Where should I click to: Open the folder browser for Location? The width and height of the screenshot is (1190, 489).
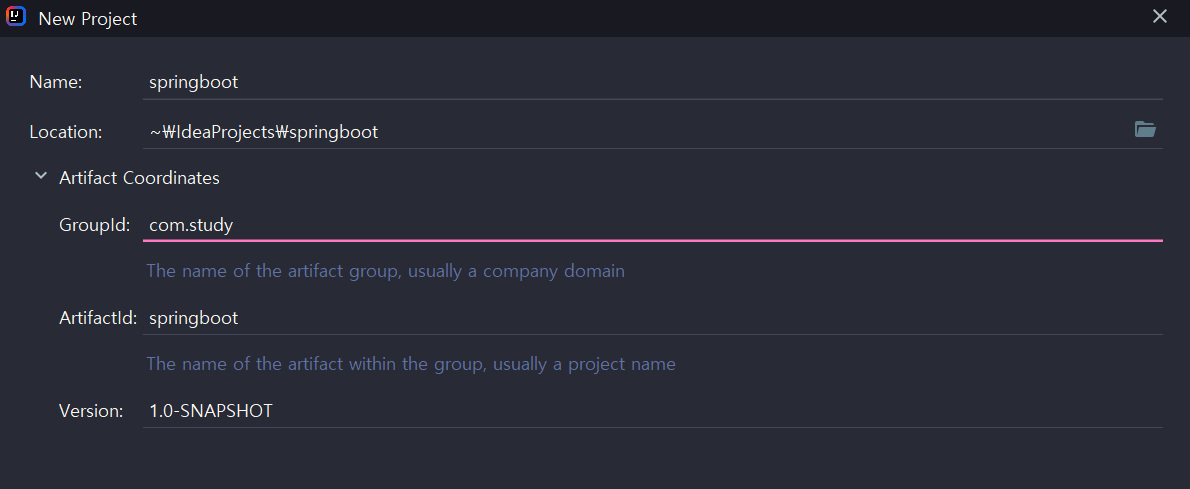click(1144, 130)
